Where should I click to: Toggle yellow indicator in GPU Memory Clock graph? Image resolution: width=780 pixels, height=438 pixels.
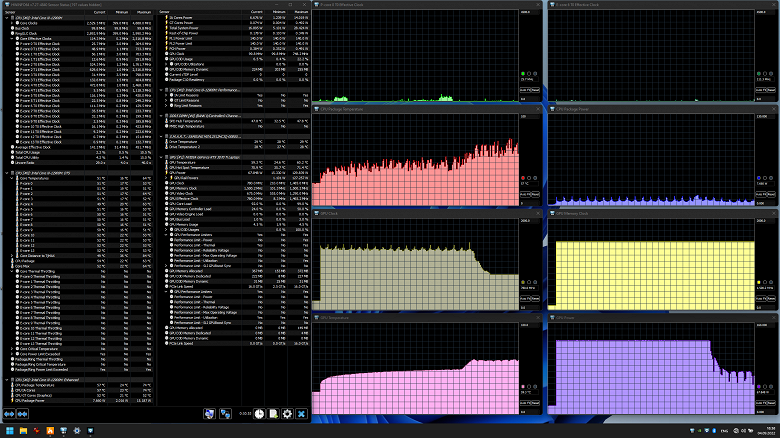(x=759, y=282)
